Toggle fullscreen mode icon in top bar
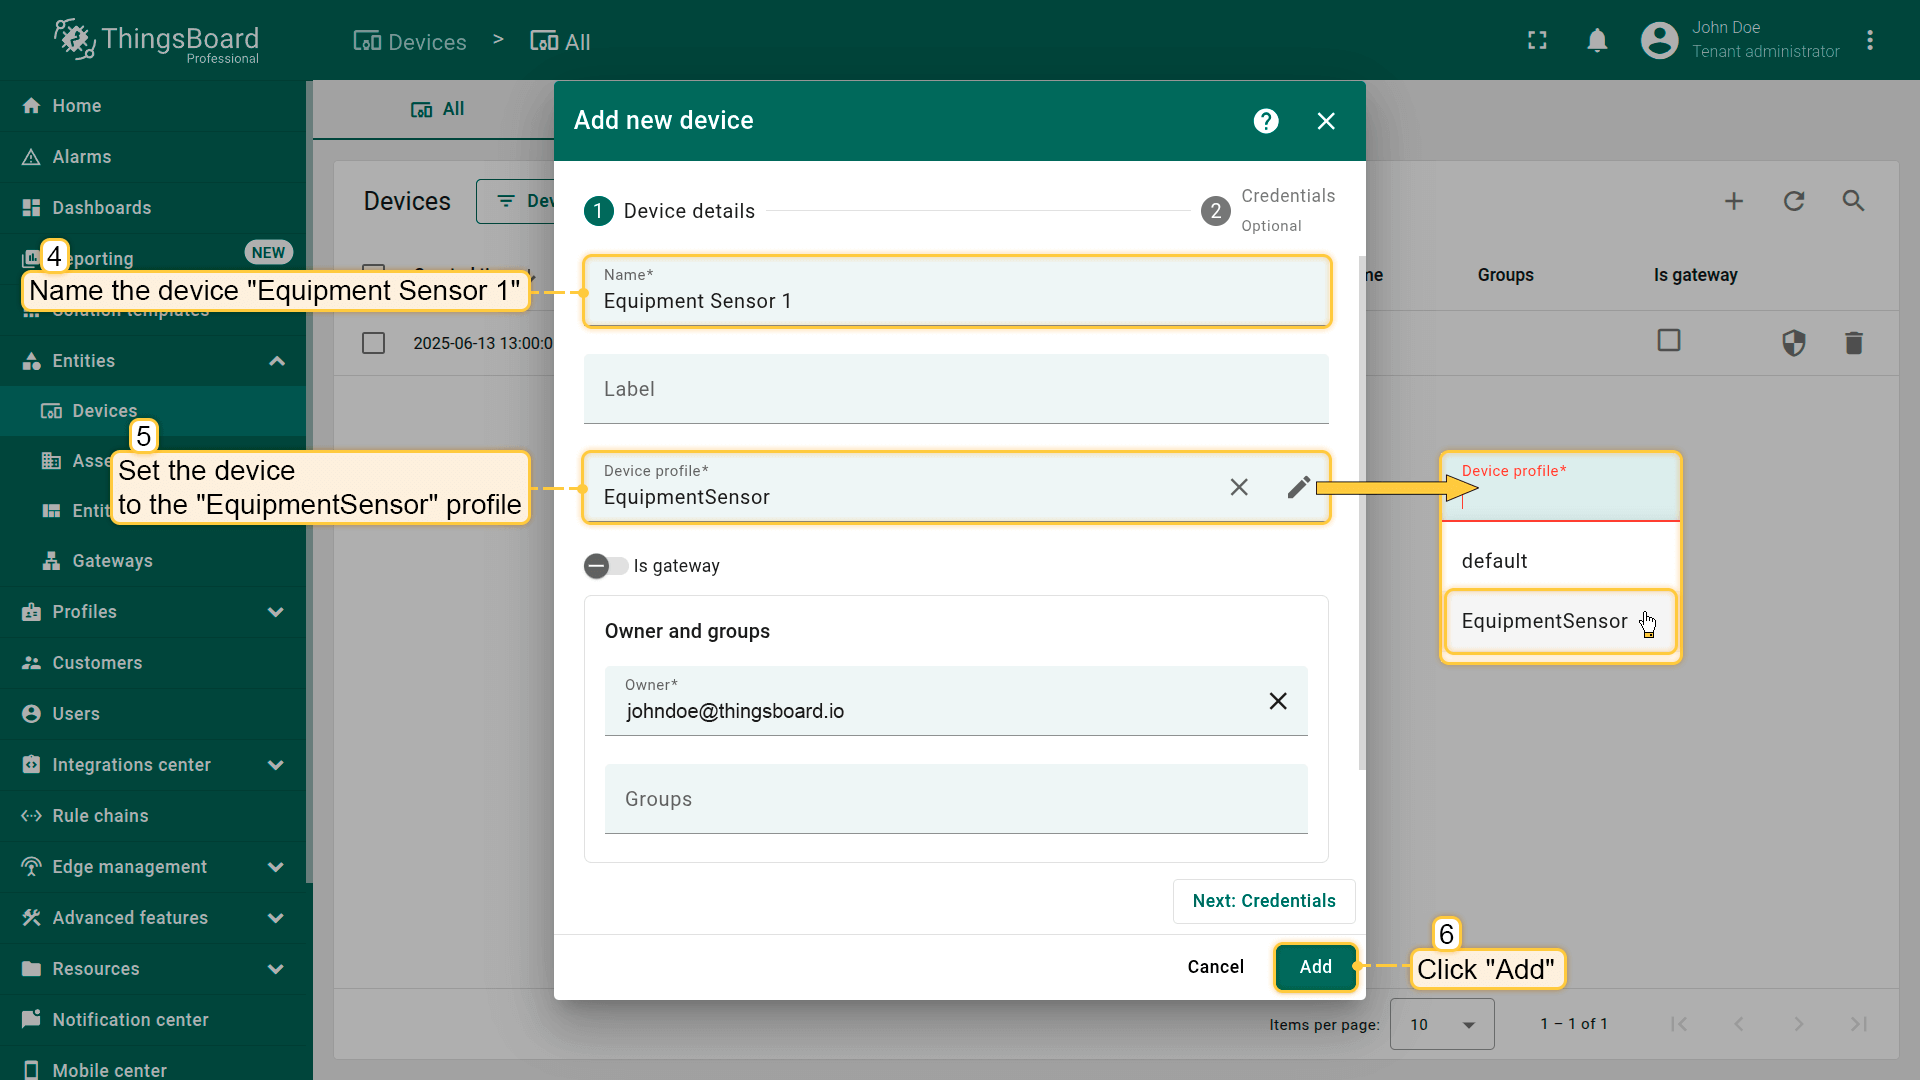 pyautogui.click(x=1537, y=41)
